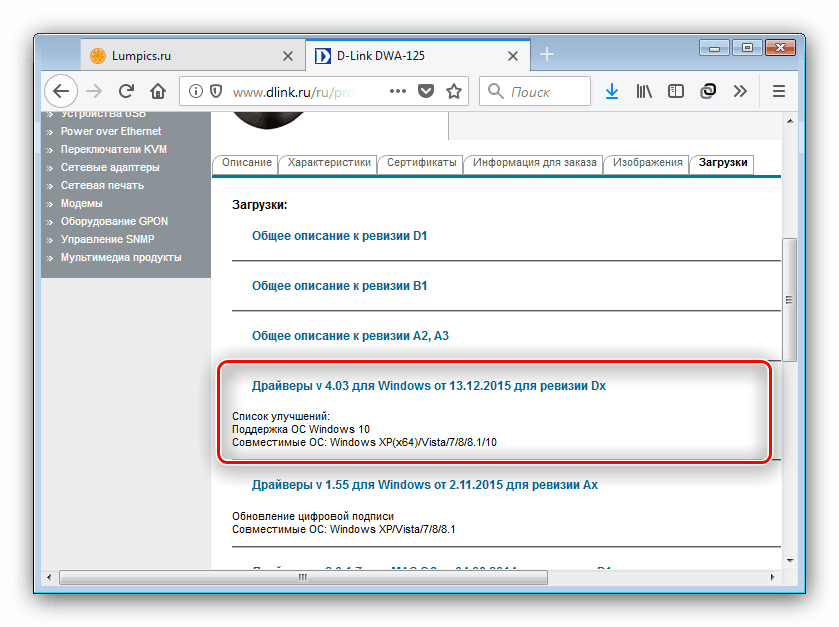
Task: Open the downloads arrow panel
Action: pyautogui.click(x=612, y=91)
